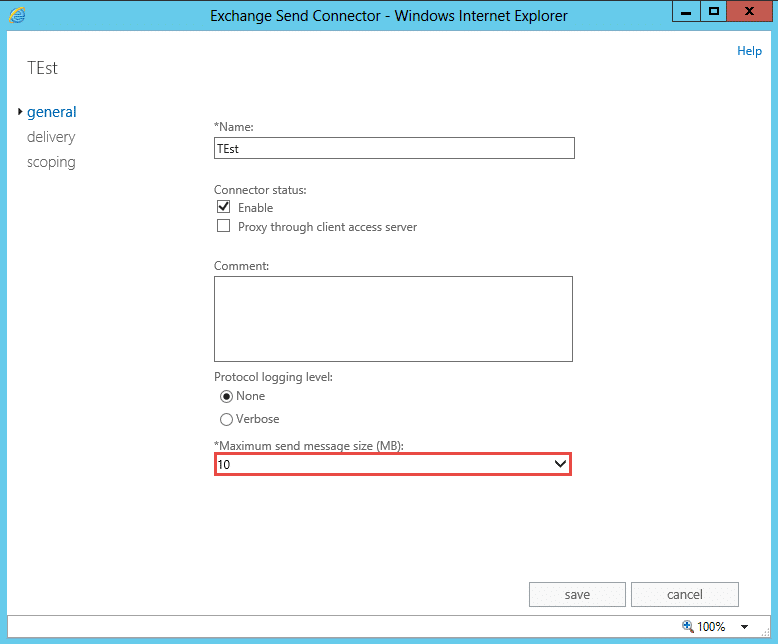The width and height of the screenshot is (778, 644).
Task: Open the Help link
Action: pyautogui.click(x=749, y=51)
